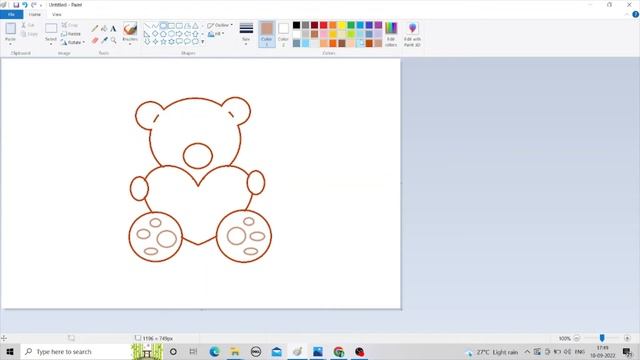The width and height of the screenshot is (640, 360).
Task: Click the teddy bear's nose on canvas
Action: click(x=198, y=156)
